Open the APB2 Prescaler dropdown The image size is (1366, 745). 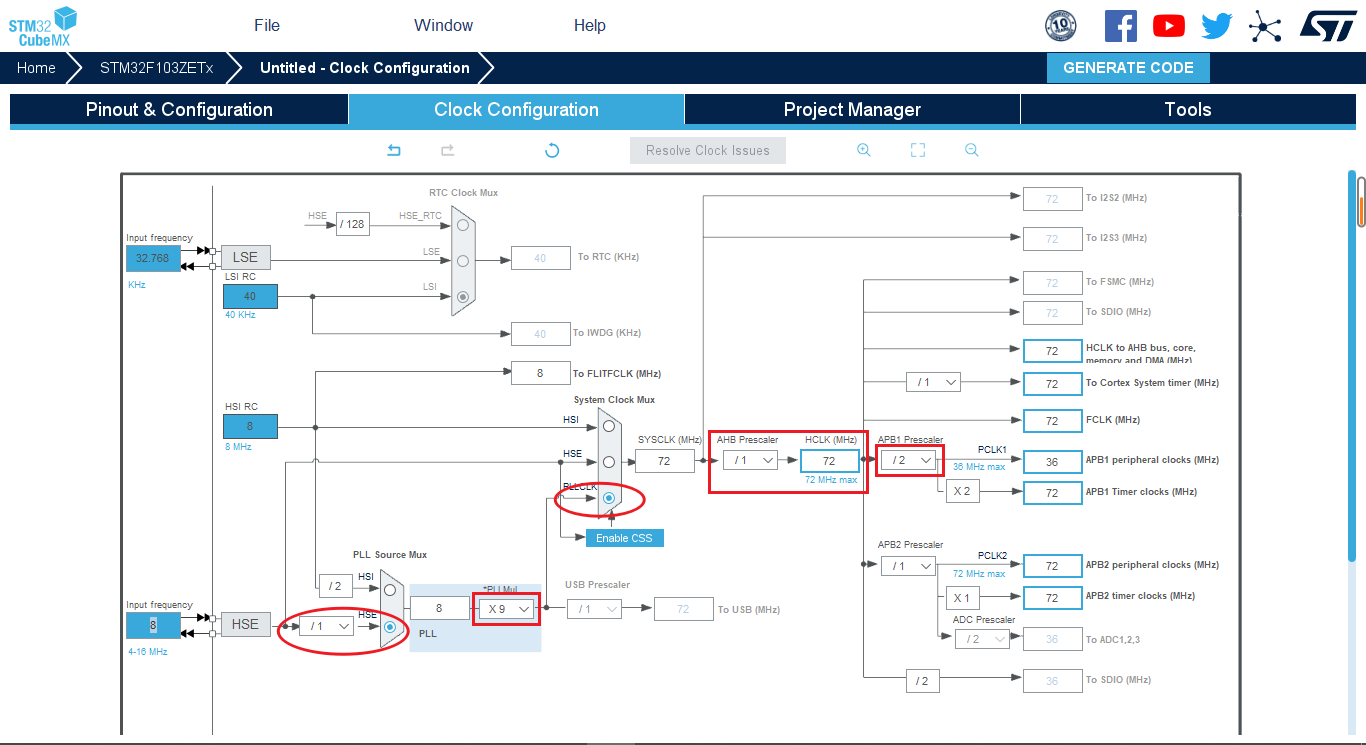[908, 566]
